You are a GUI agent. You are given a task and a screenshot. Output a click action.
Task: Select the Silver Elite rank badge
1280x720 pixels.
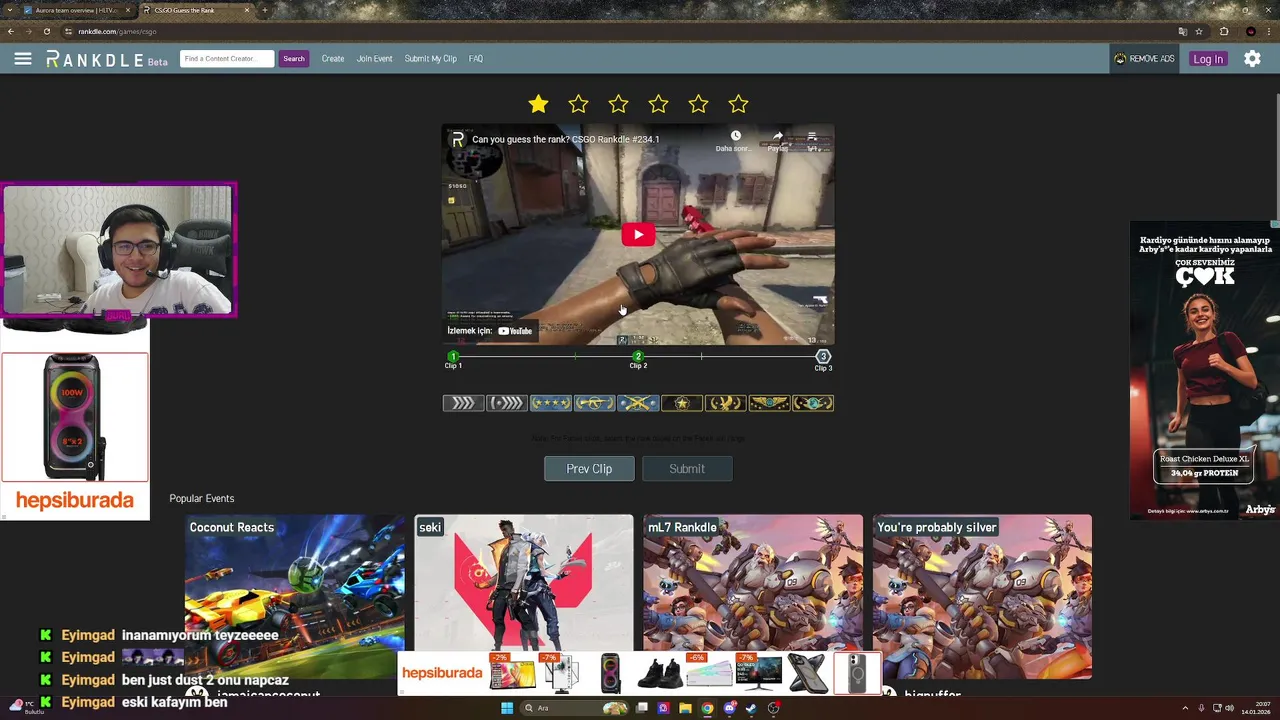(506, 403)
